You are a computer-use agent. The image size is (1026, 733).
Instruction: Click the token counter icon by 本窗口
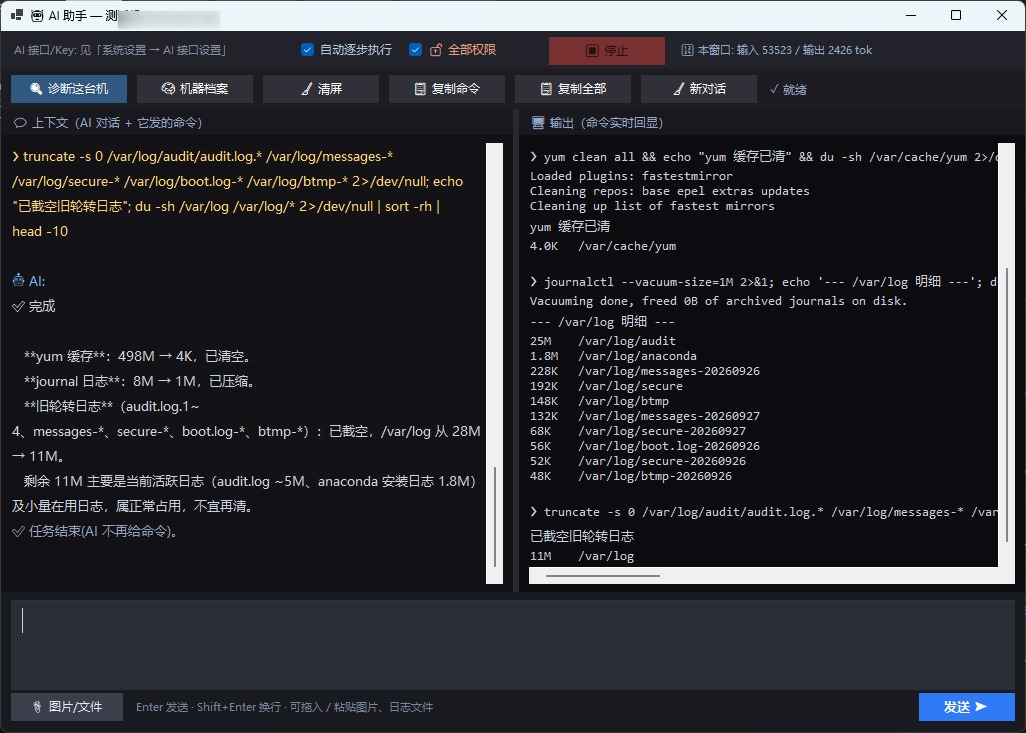coord(687,50)
